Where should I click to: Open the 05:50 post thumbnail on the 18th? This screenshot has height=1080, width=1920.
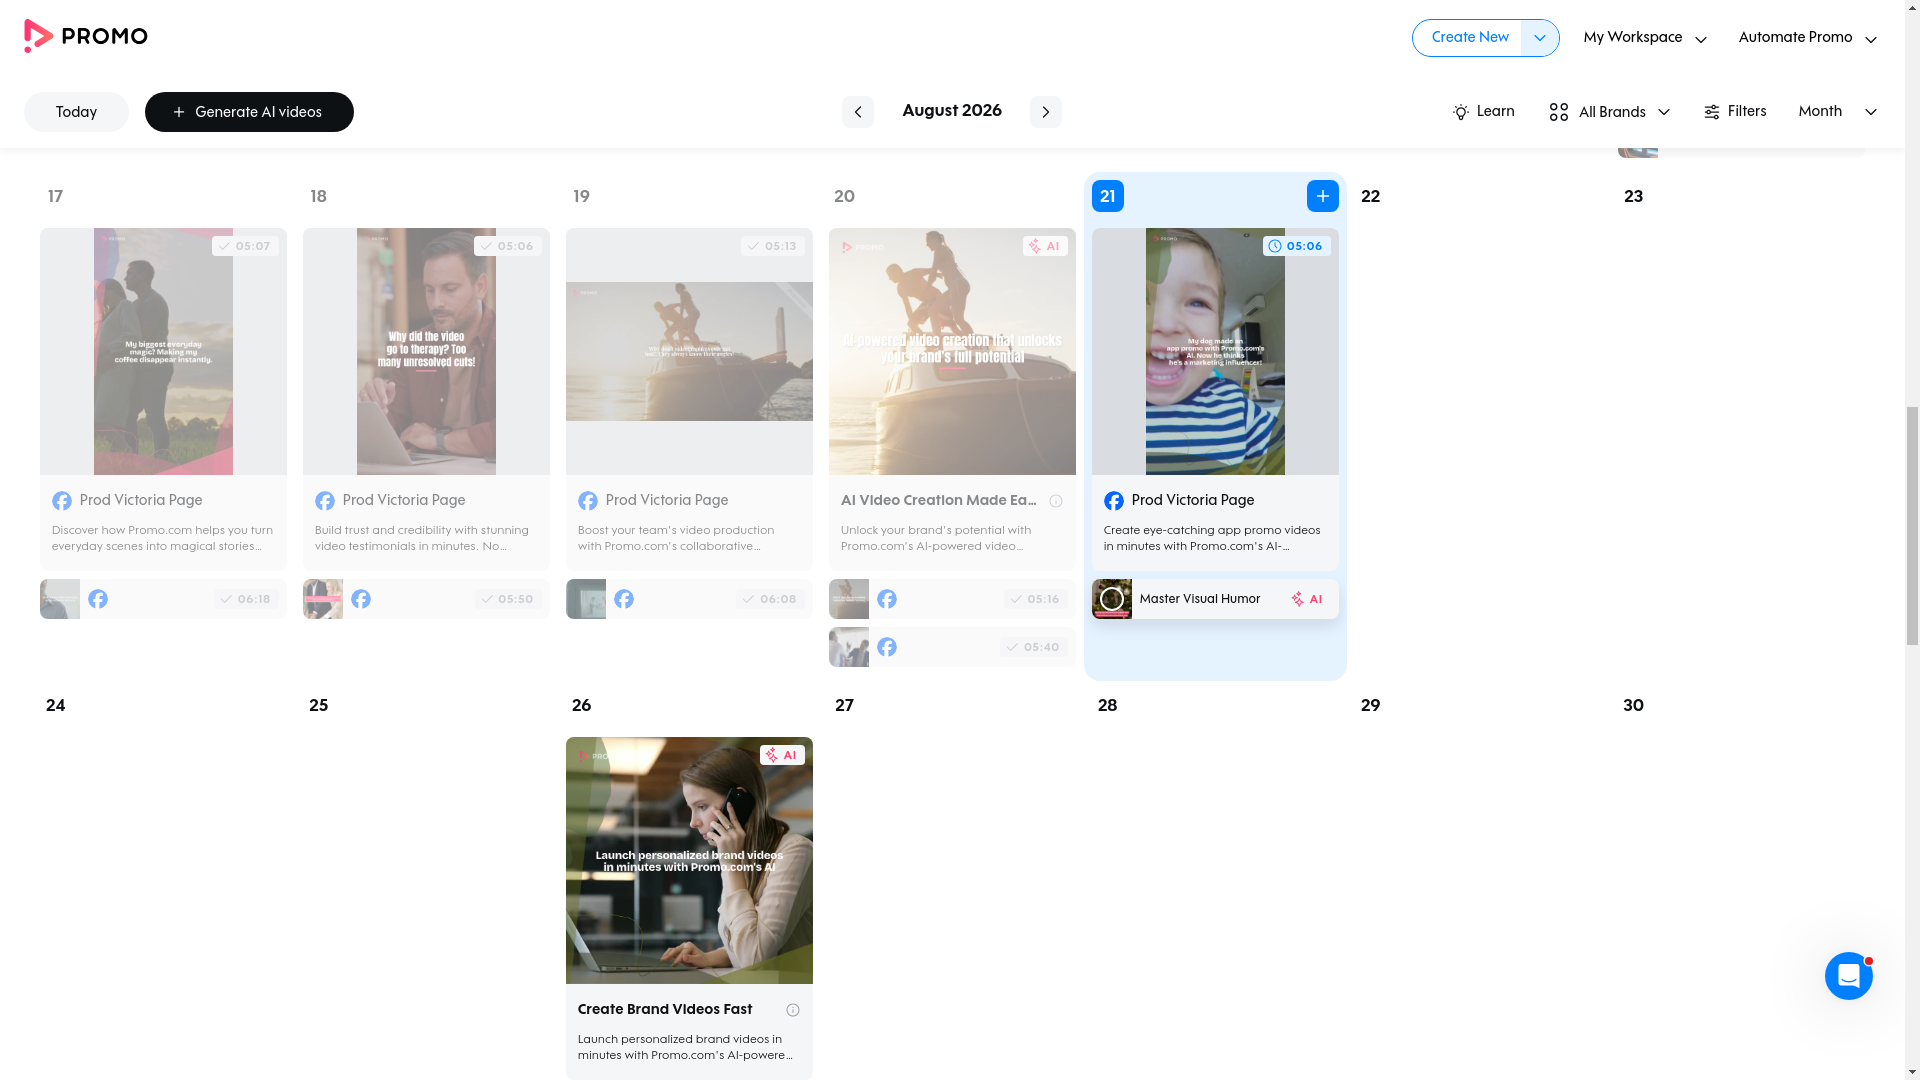click(323, 599)
